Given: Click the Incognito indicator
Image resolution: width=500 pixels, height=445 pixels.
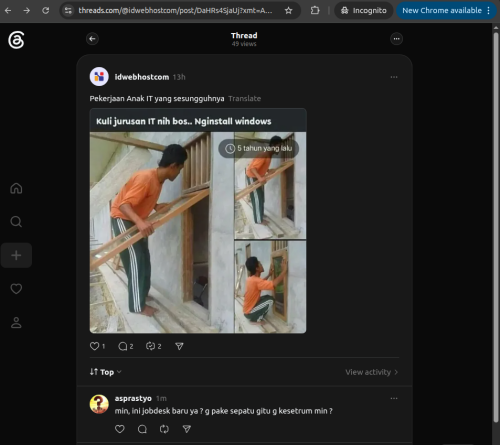Looking at the screenshot, I should tap(364, 11).
